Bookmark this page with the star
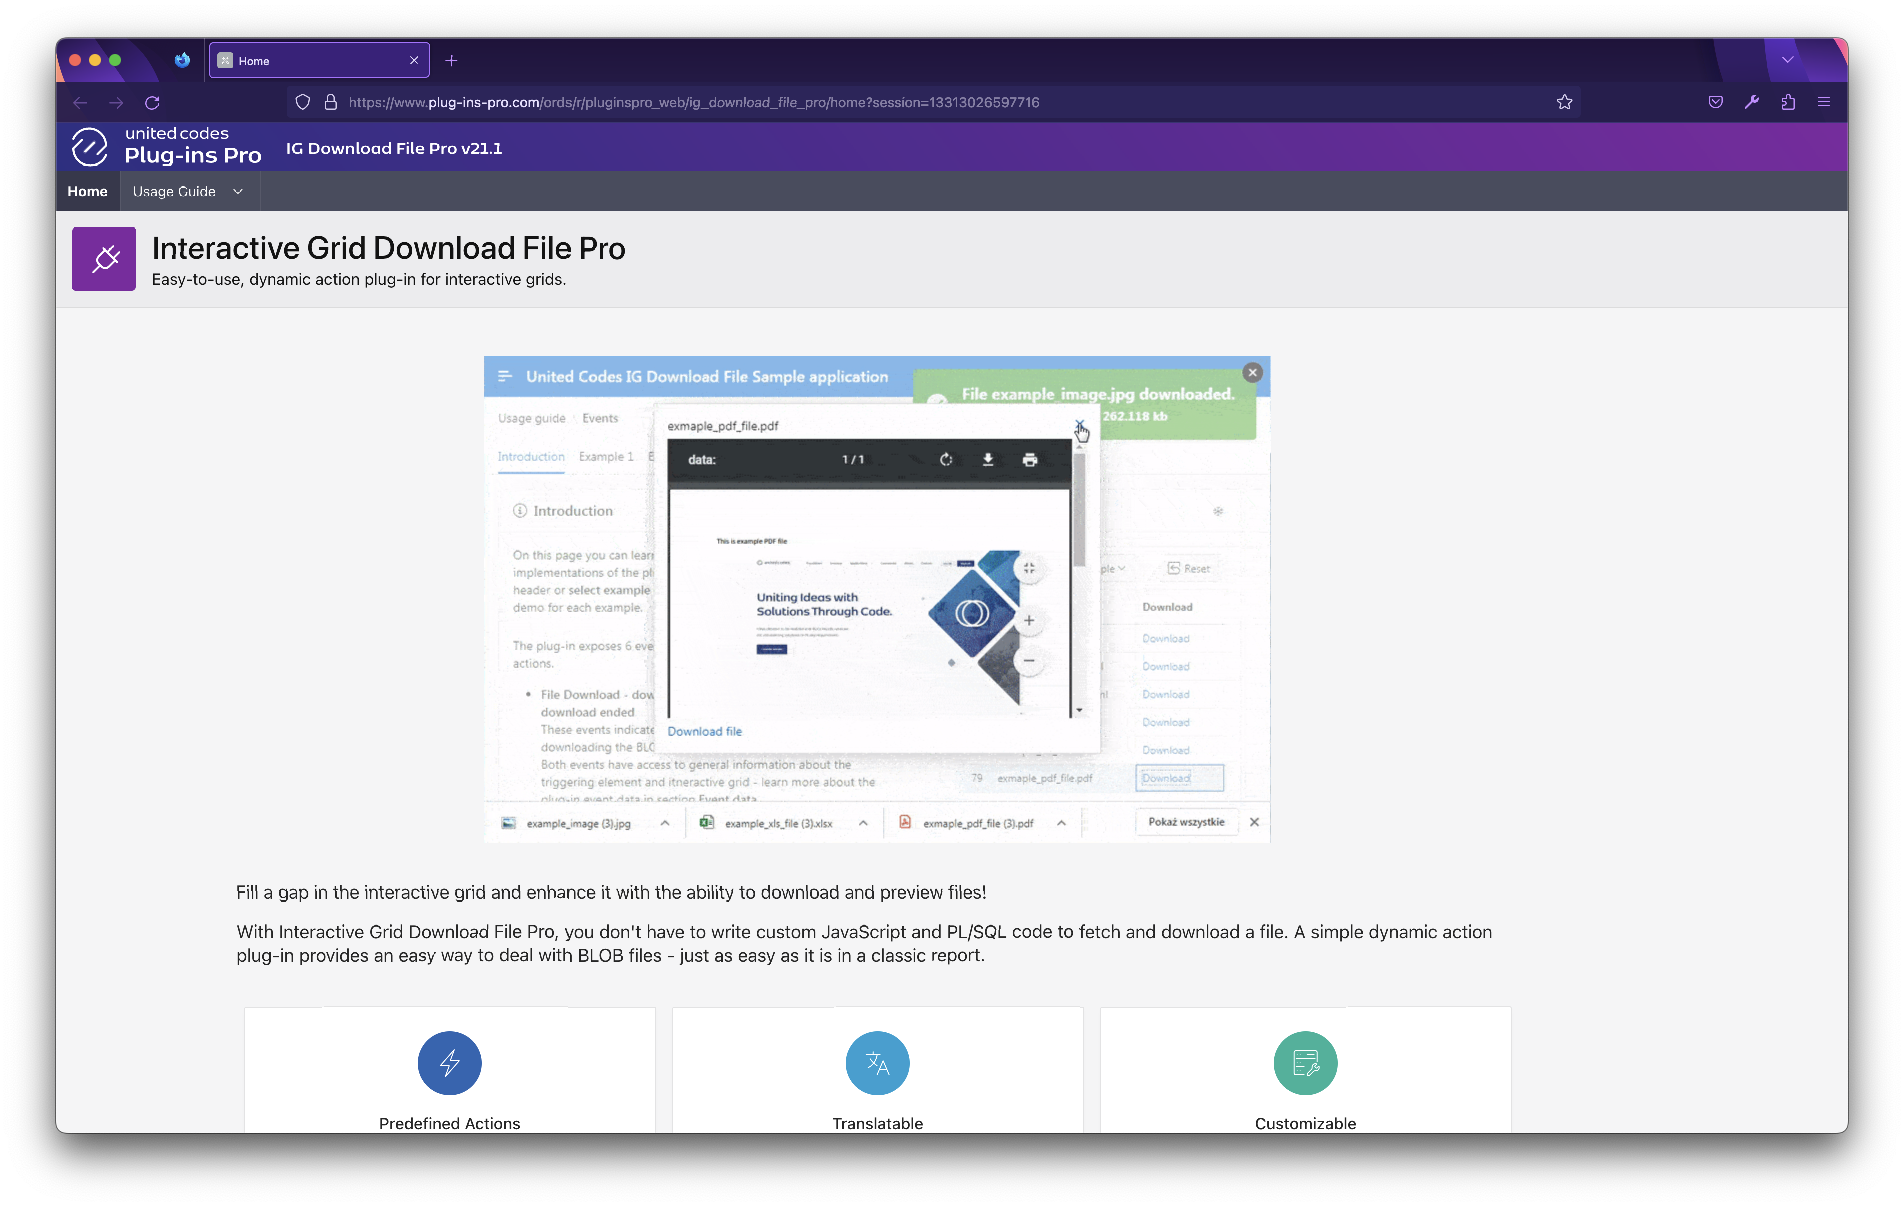Screen dimensions: 1904x1207 pyautogui.click(x=1565, y=102)
